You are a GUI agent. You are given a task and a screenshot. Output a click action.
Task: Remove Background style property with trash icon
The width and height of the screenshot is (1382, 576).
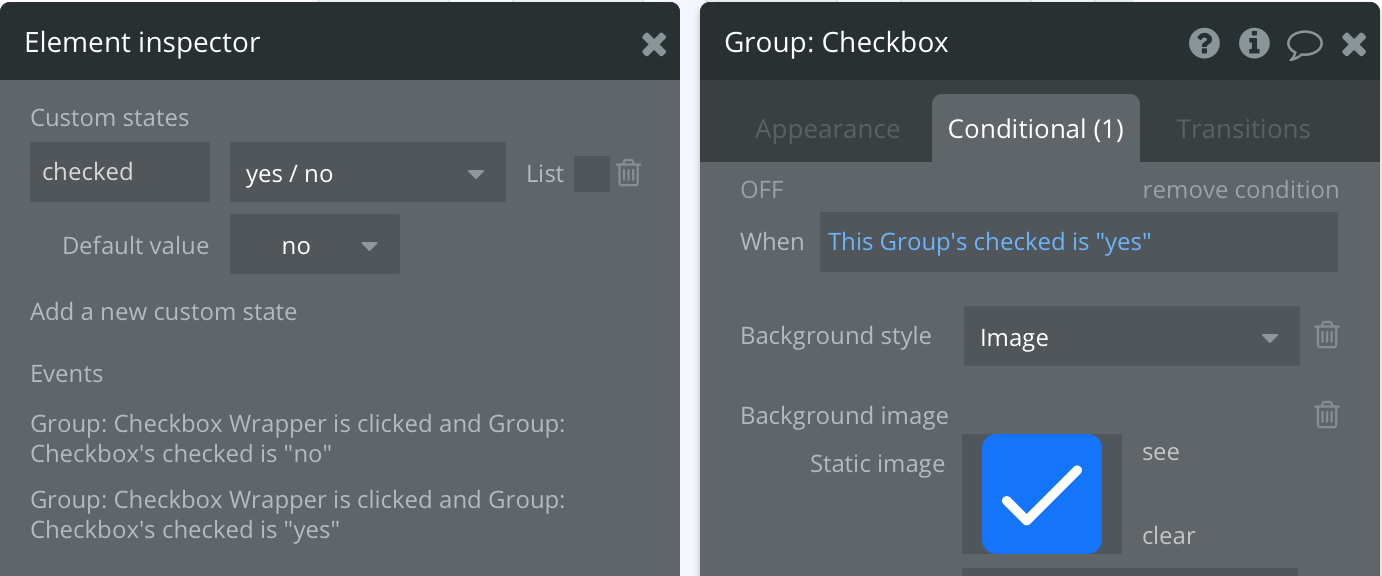1326,335
